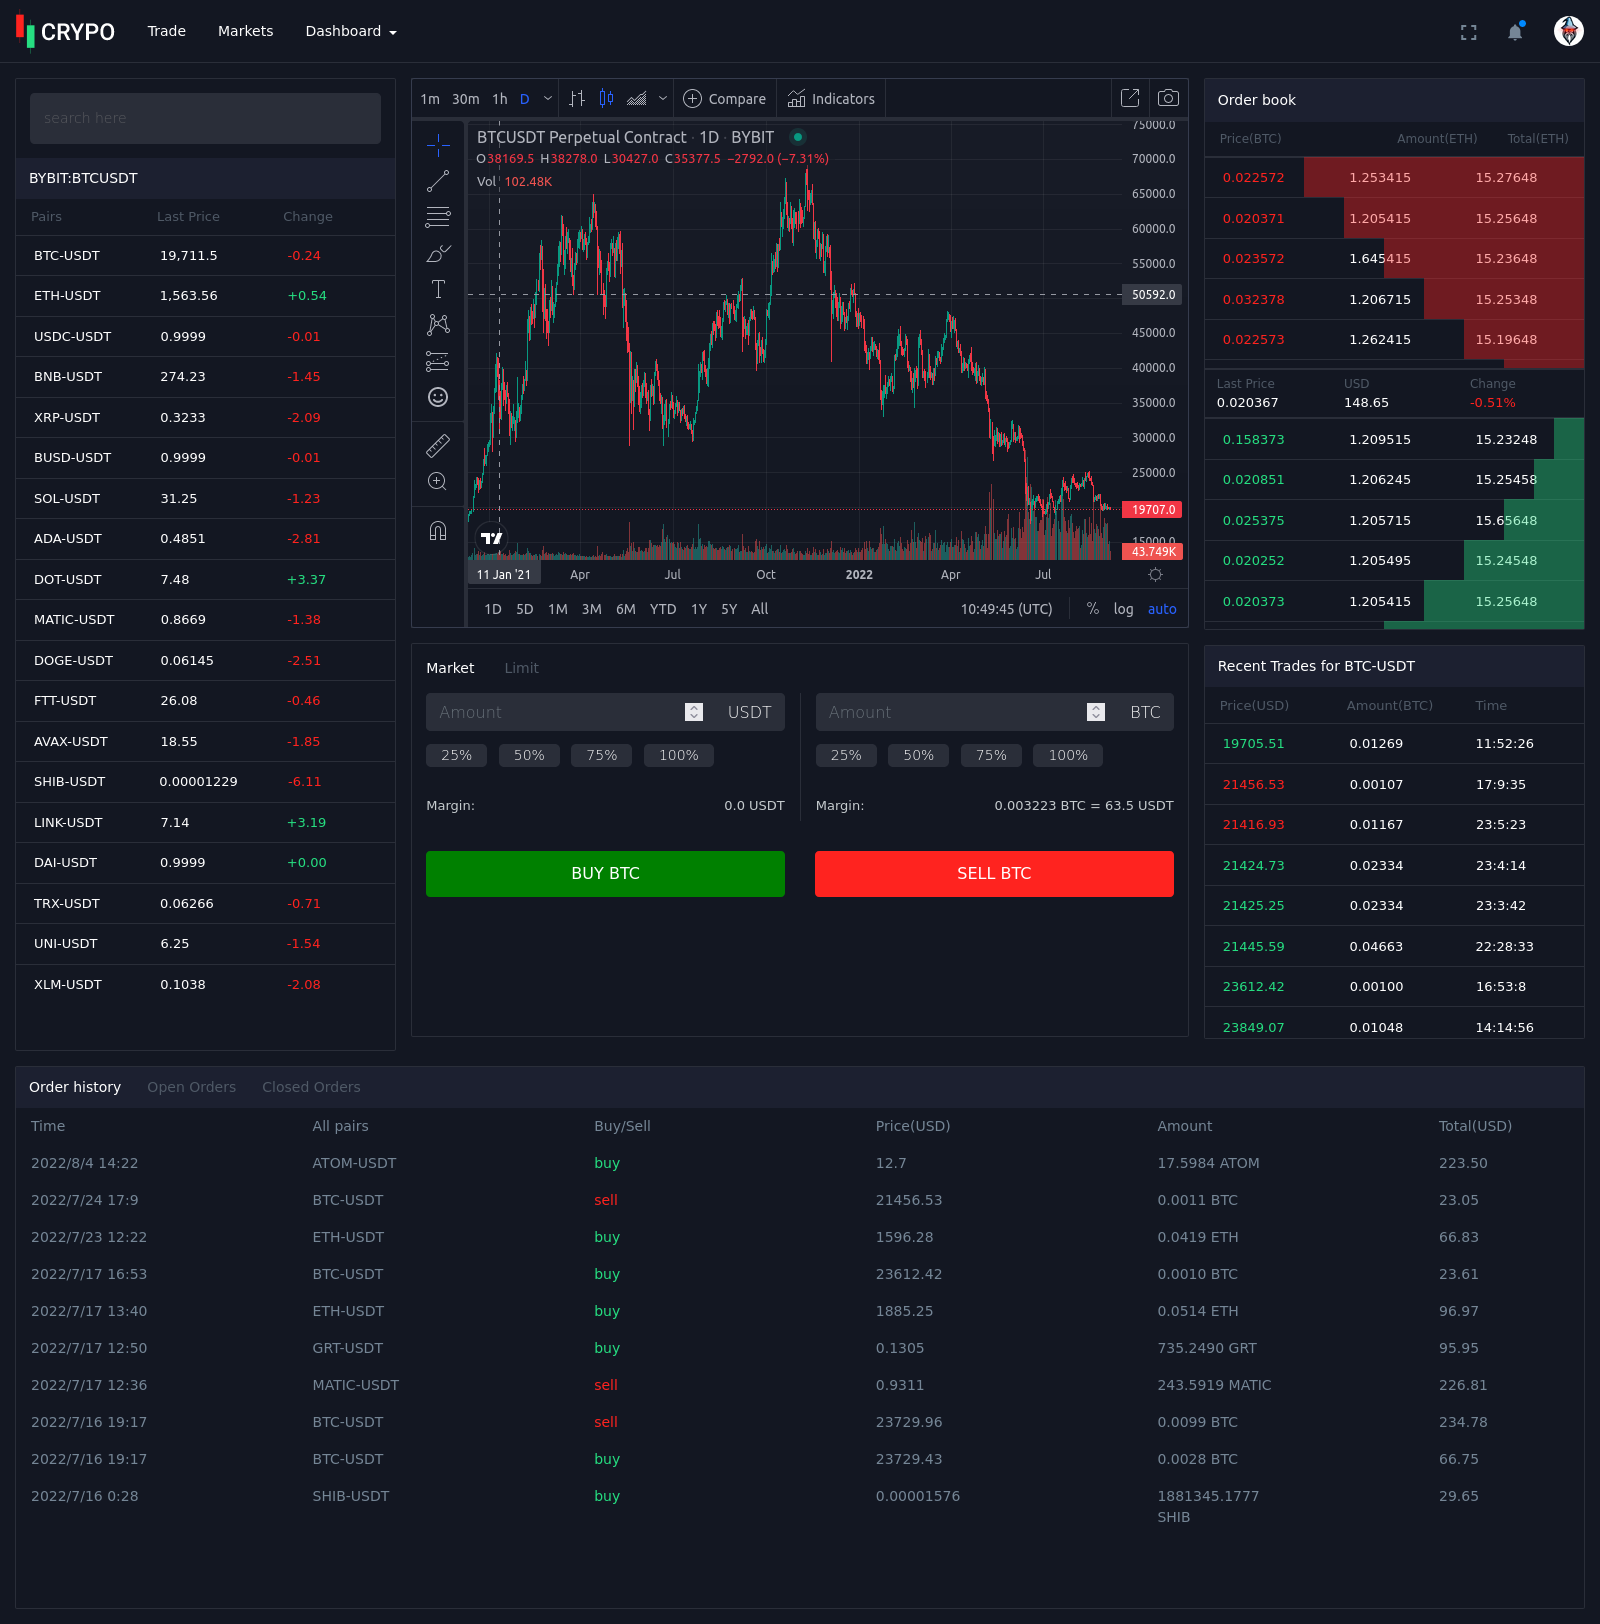Select the trend line drawing tool

(x=438, y=181)
